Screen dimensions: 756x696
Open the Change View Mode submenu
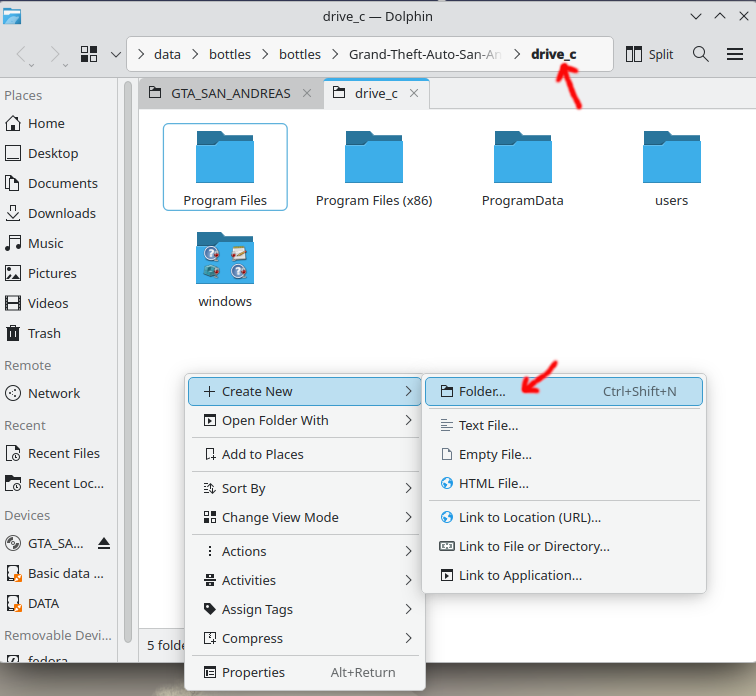305,517
